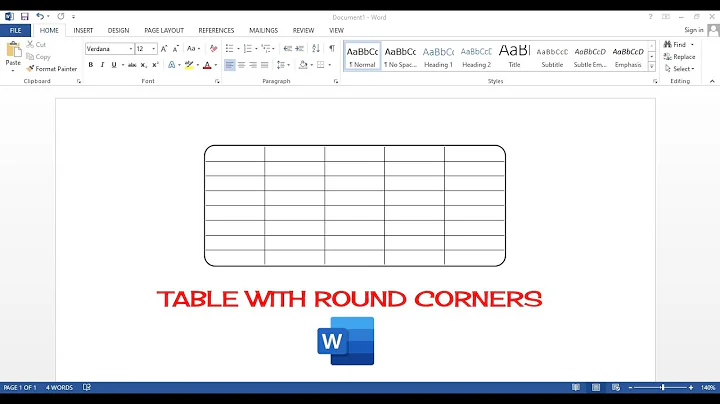Toggle Italic formatting
The width and height of the screenshot is (720, 404).
click(102, 65)
